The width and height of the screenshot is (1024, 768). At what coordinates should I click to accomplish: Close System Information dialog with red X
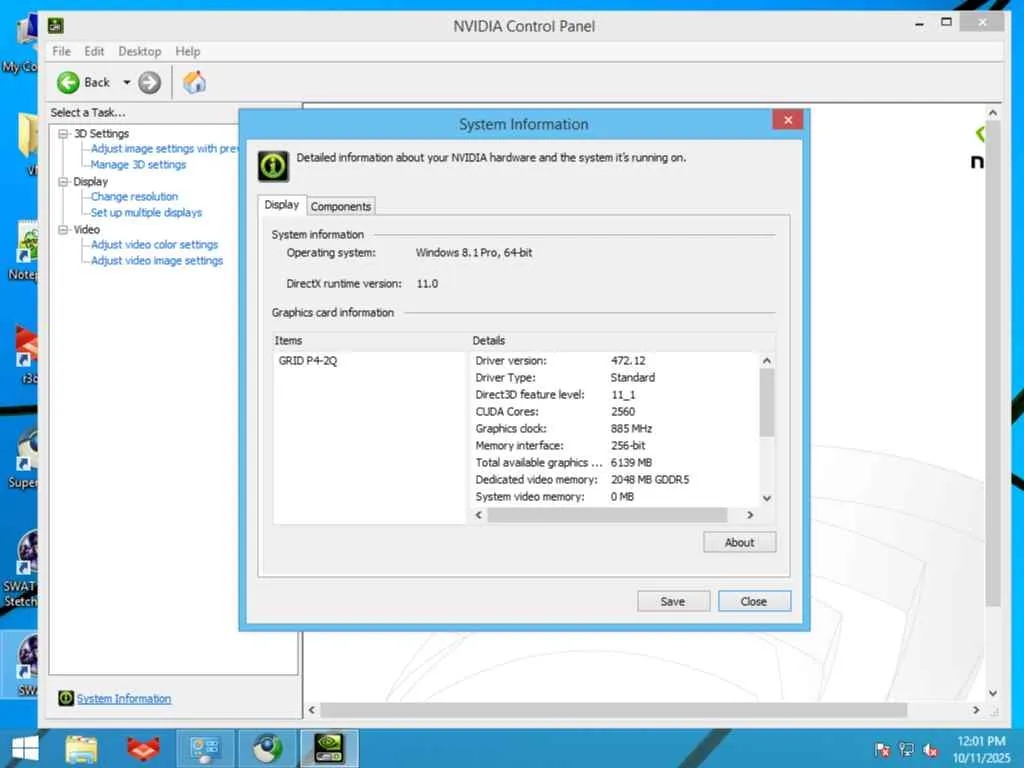click(788, 120)
